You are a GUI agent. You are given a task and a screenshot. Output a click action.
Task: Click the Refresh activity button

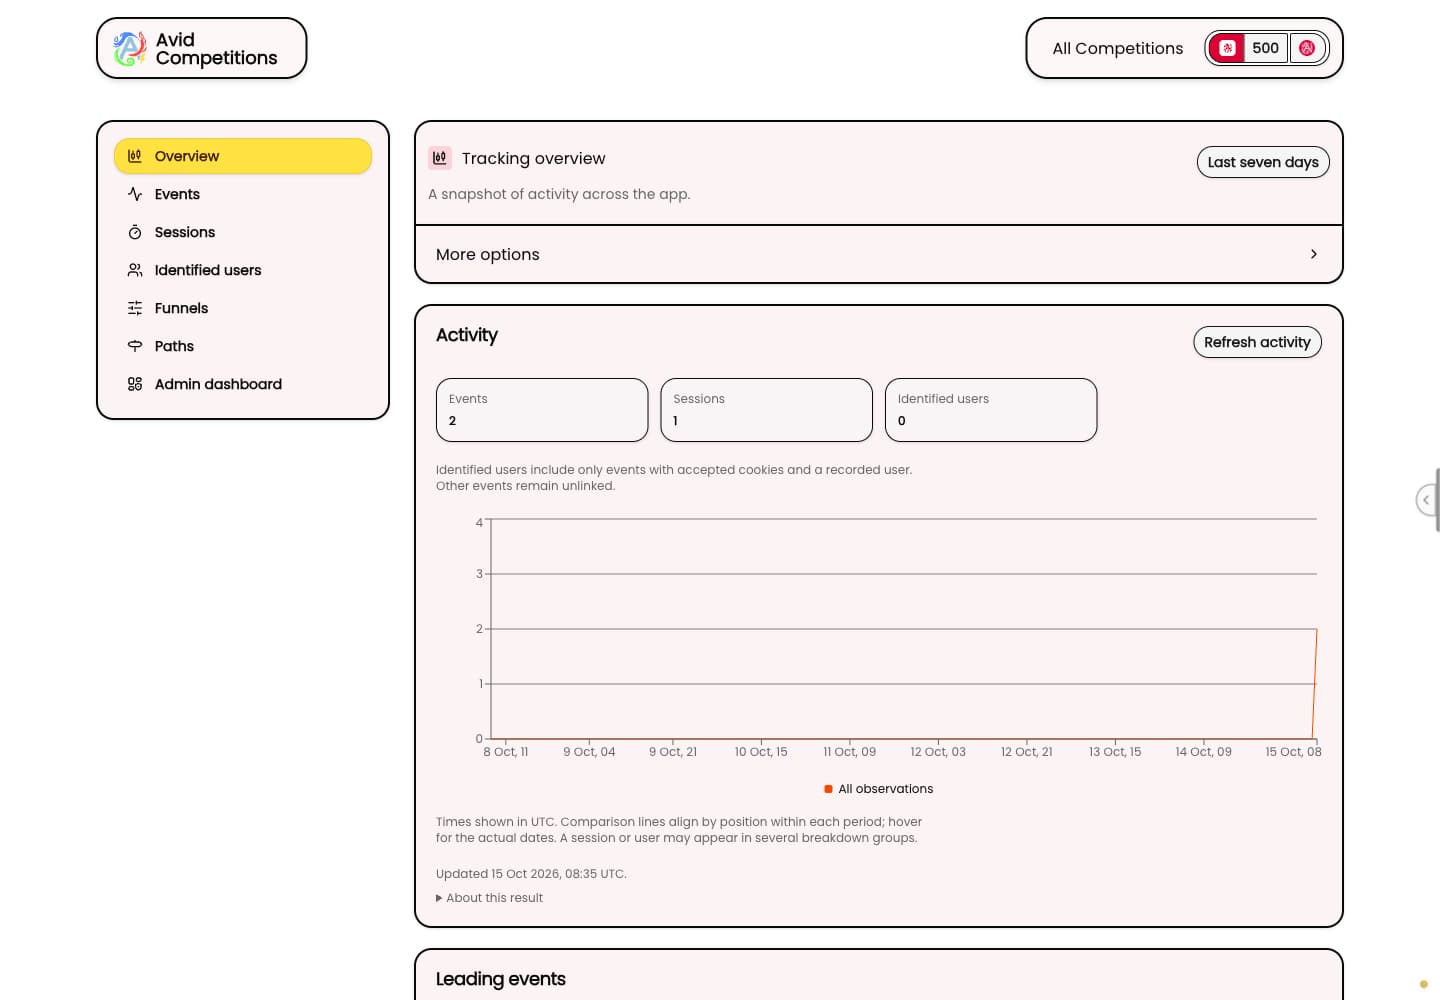1257,342
